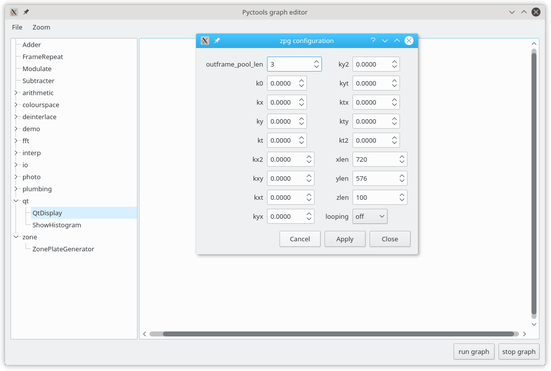This screenshot has height=371, width=551.
Task: Click the scroll right arrow of the canvas
Action: pos(524,334)
